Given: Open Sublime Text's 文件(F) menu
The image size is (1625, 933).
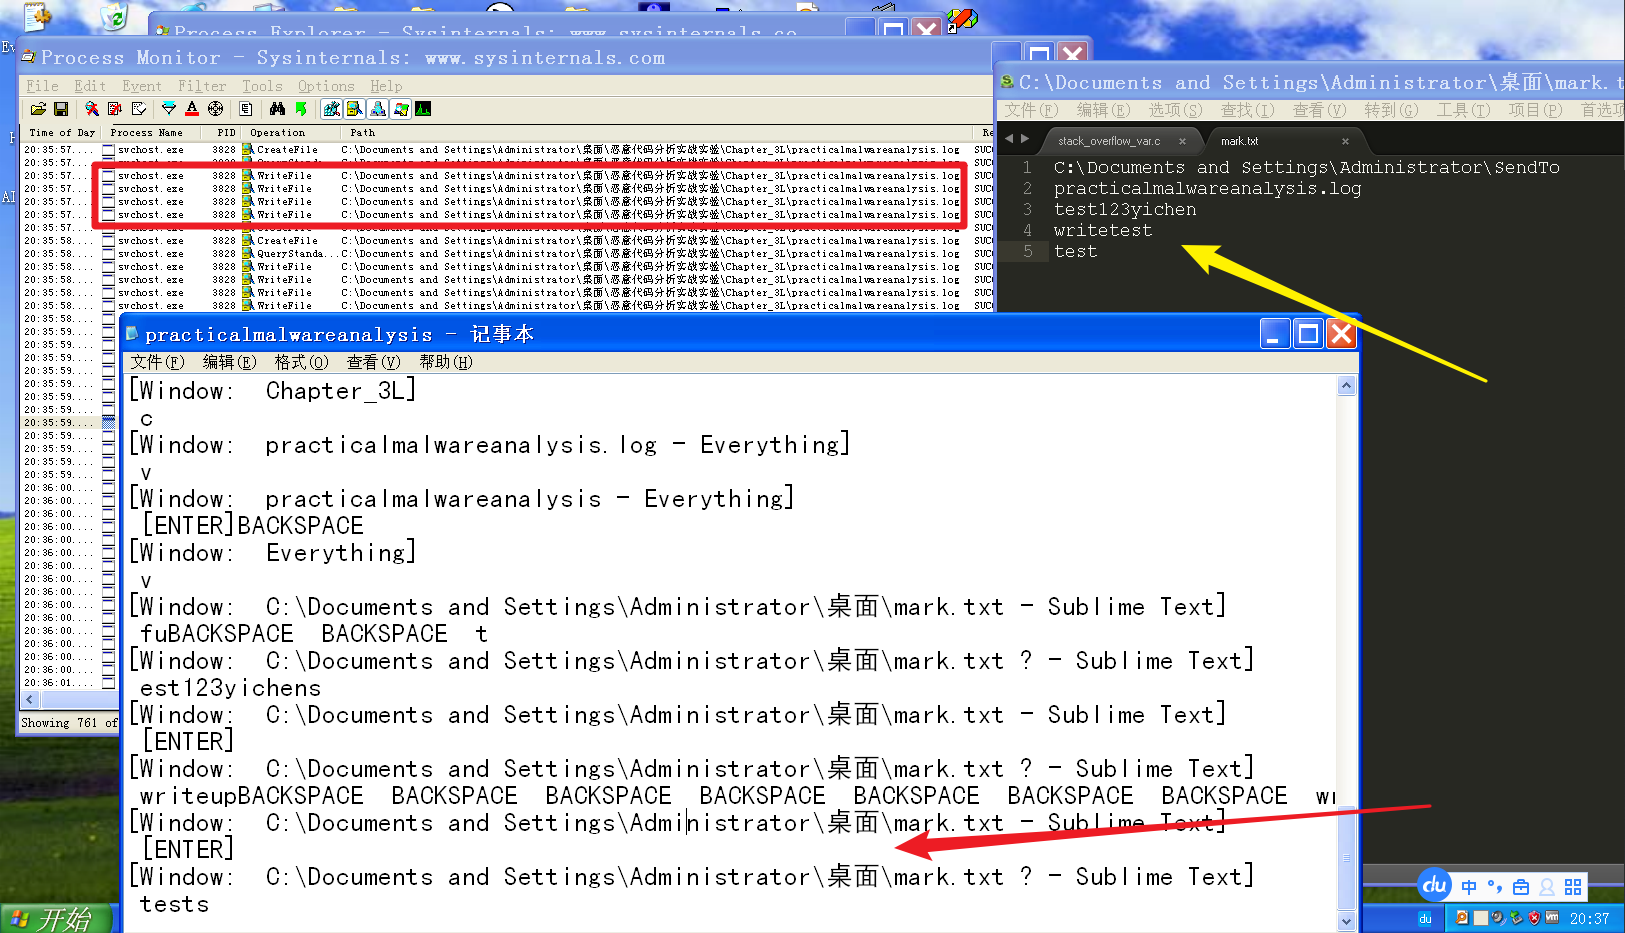Looking at the screenshot, I should (1032, 110).
